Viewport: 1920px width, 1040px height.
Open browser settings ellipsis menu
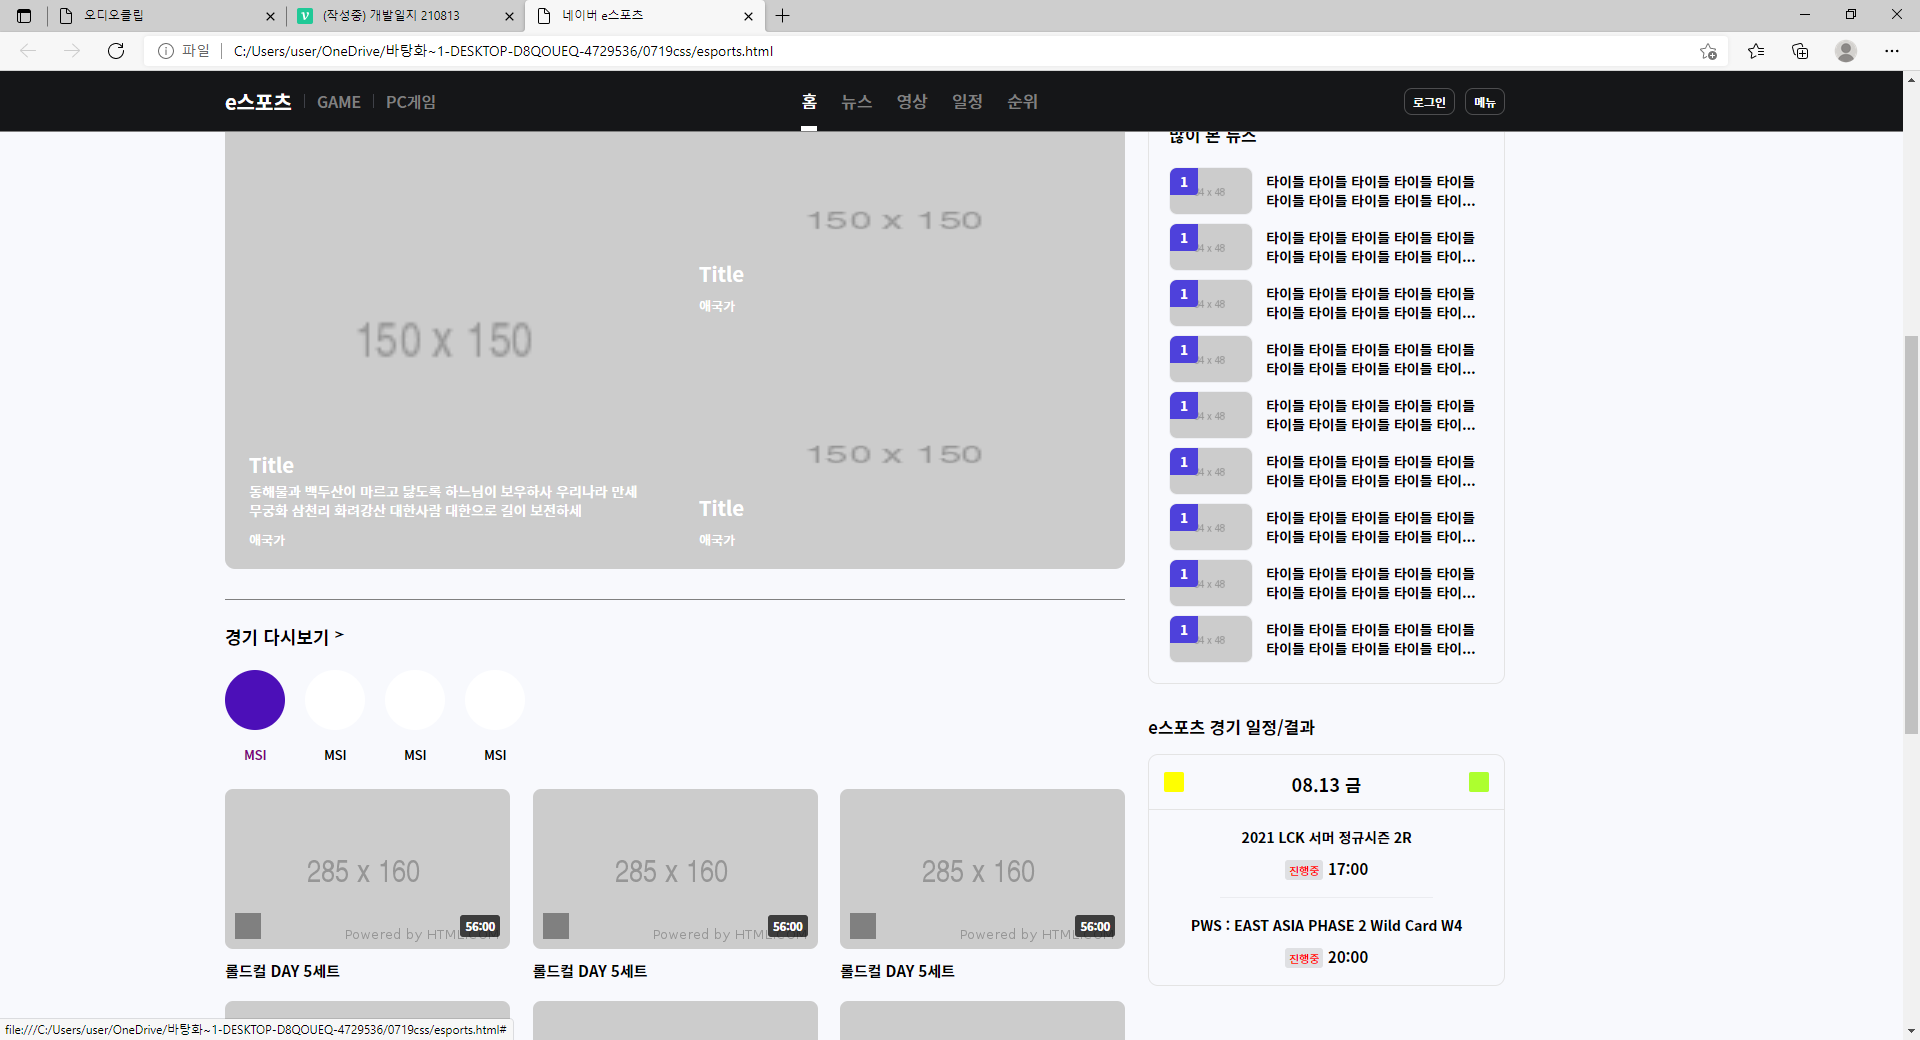pyautogui.click(x=1891, y=51)
